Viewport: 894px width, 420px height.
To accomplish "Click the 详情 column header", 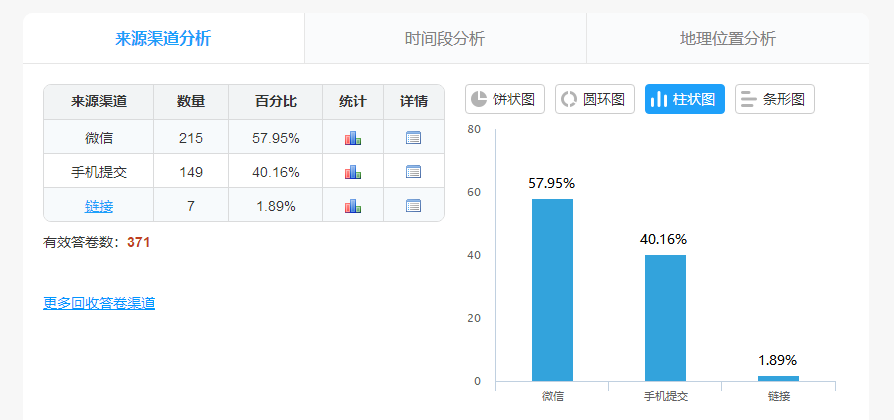I will point(414,102).
